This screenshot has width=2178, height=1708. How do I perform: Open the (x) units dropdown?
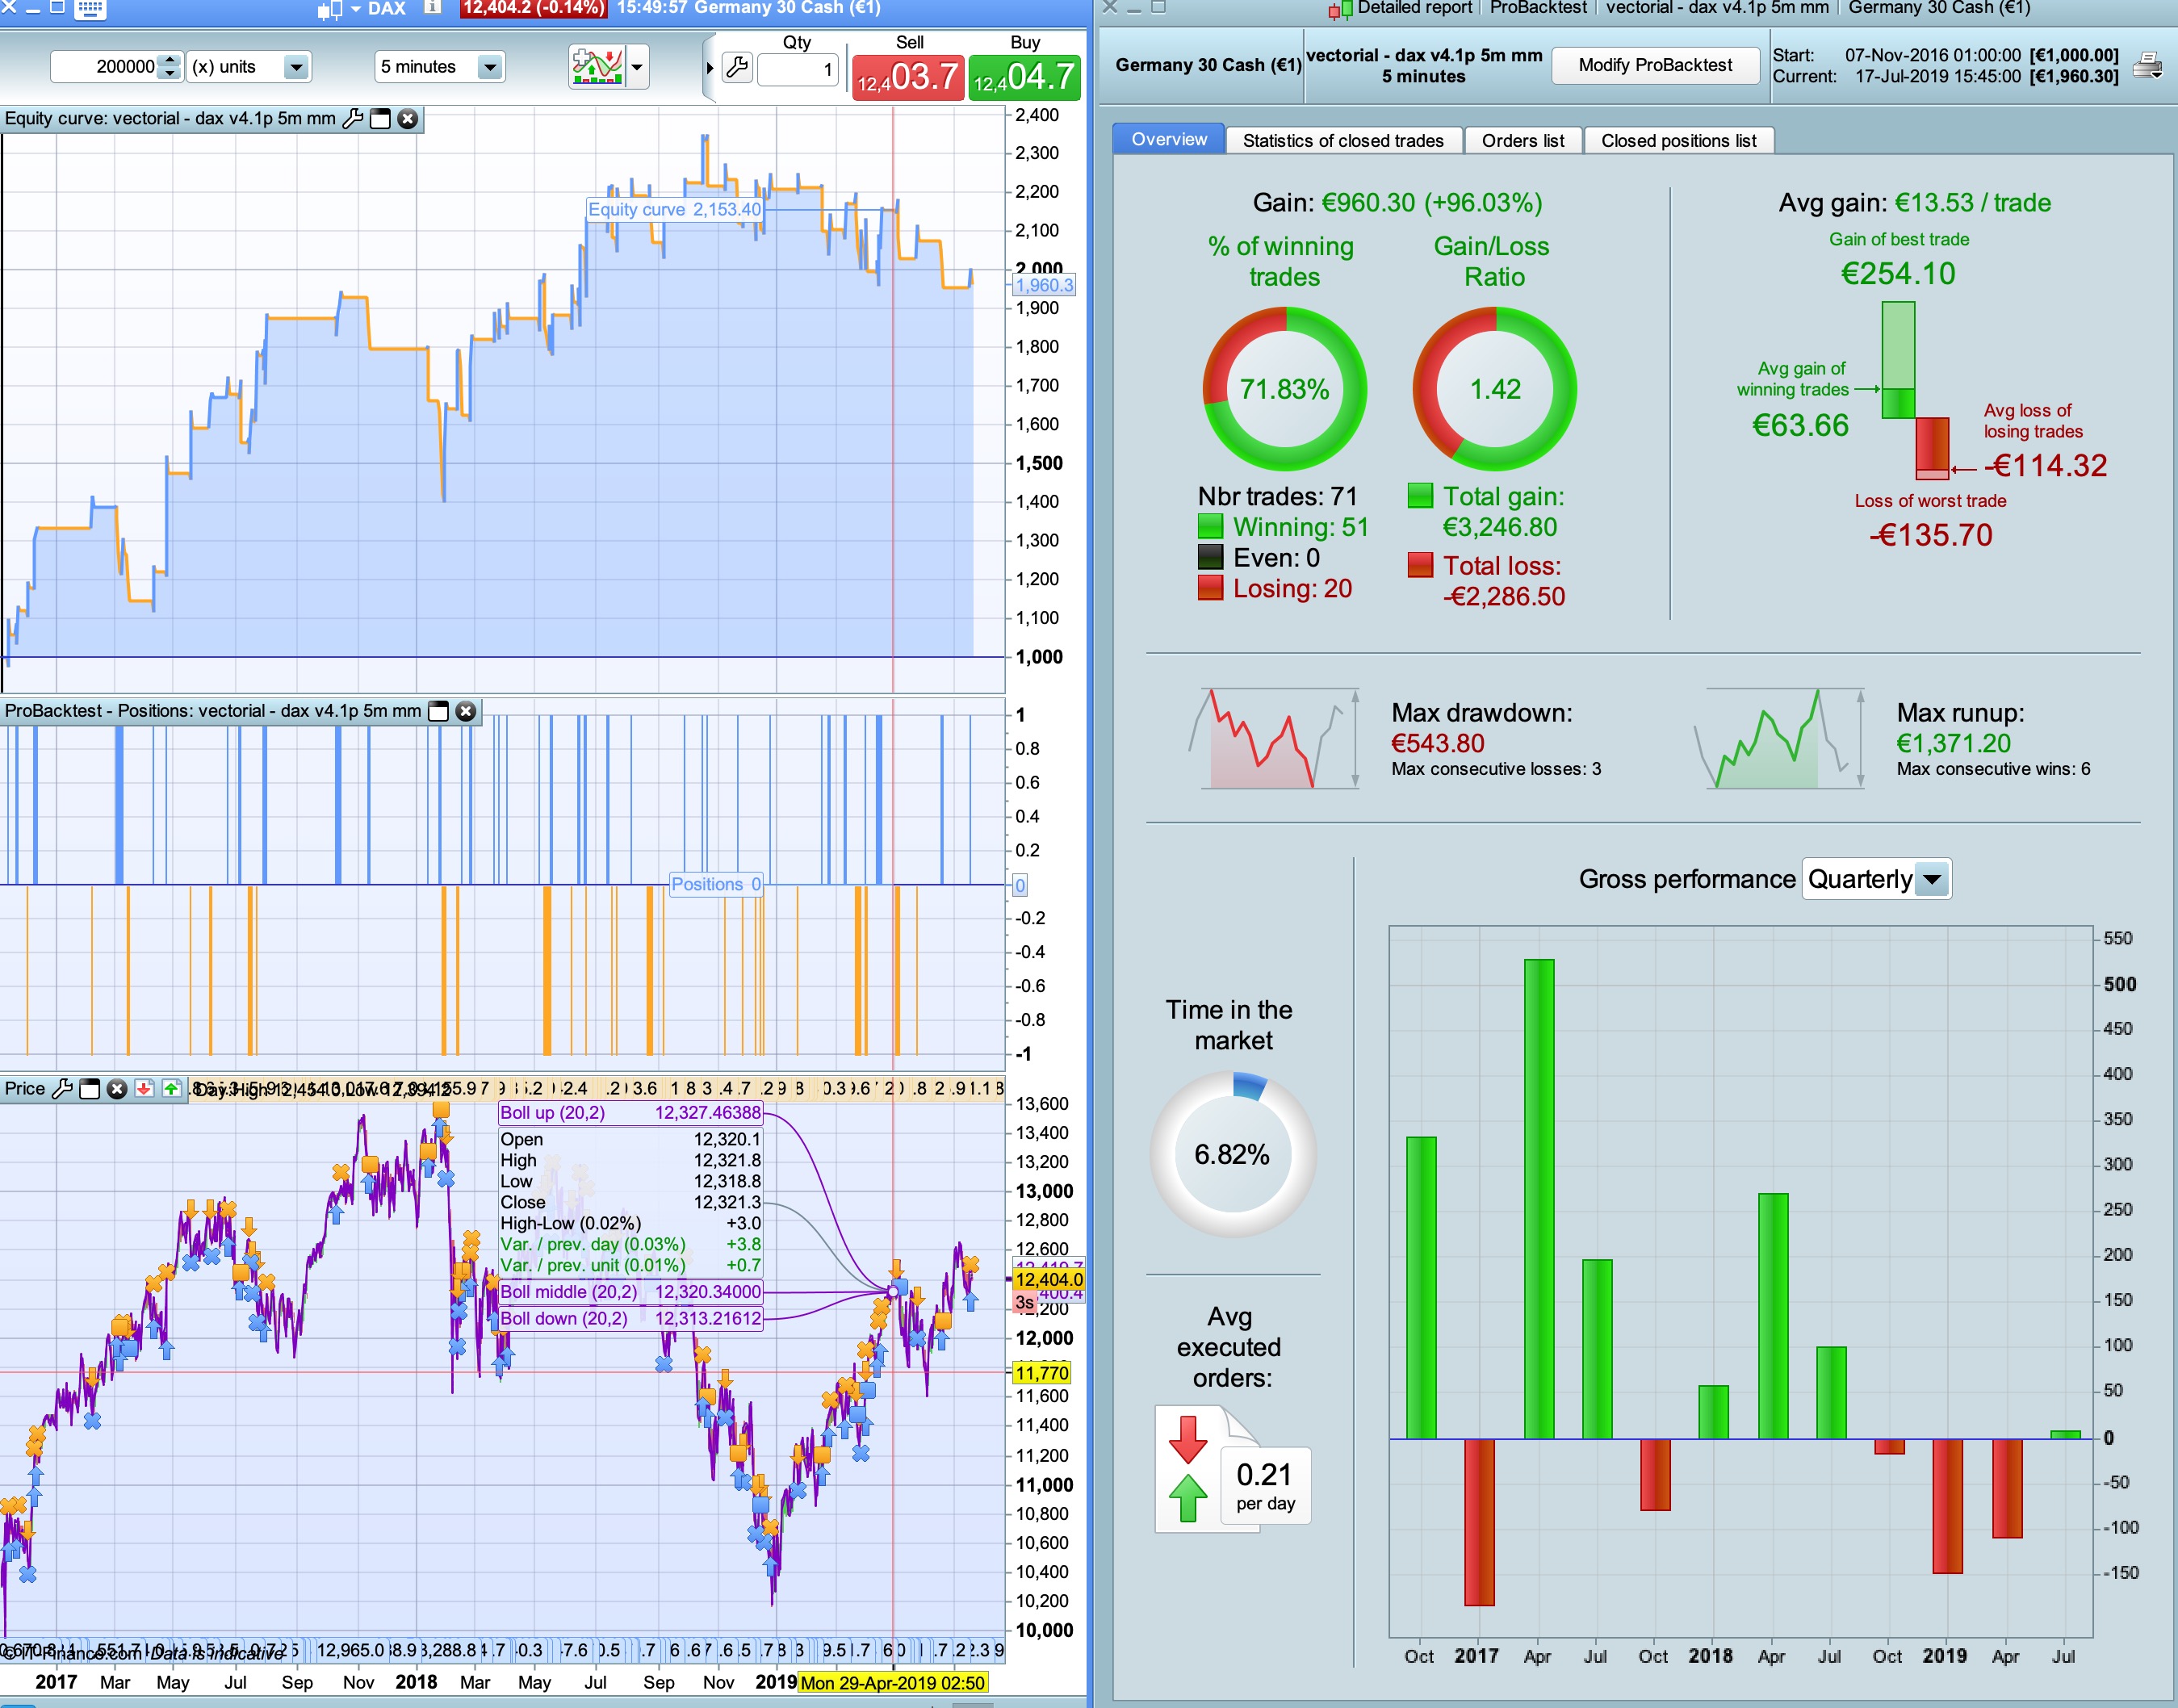pos(296,67)
